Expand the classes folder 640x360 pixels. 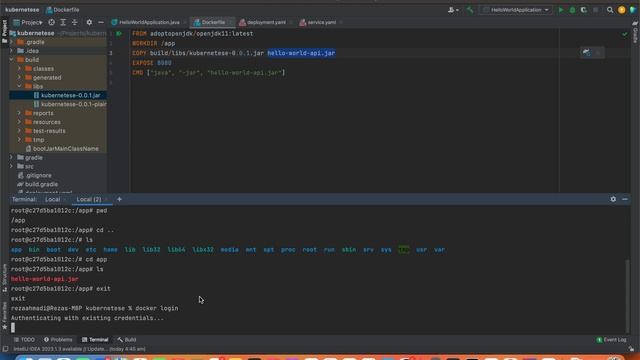tap(19, 69)
